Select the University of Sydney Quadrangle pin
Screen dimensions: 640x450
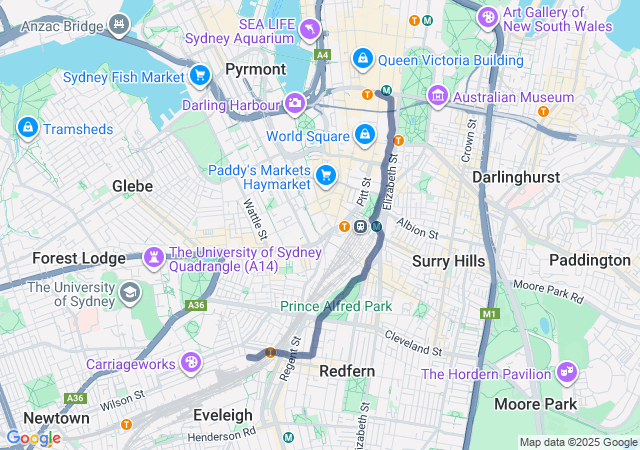(x=154, y=258)
